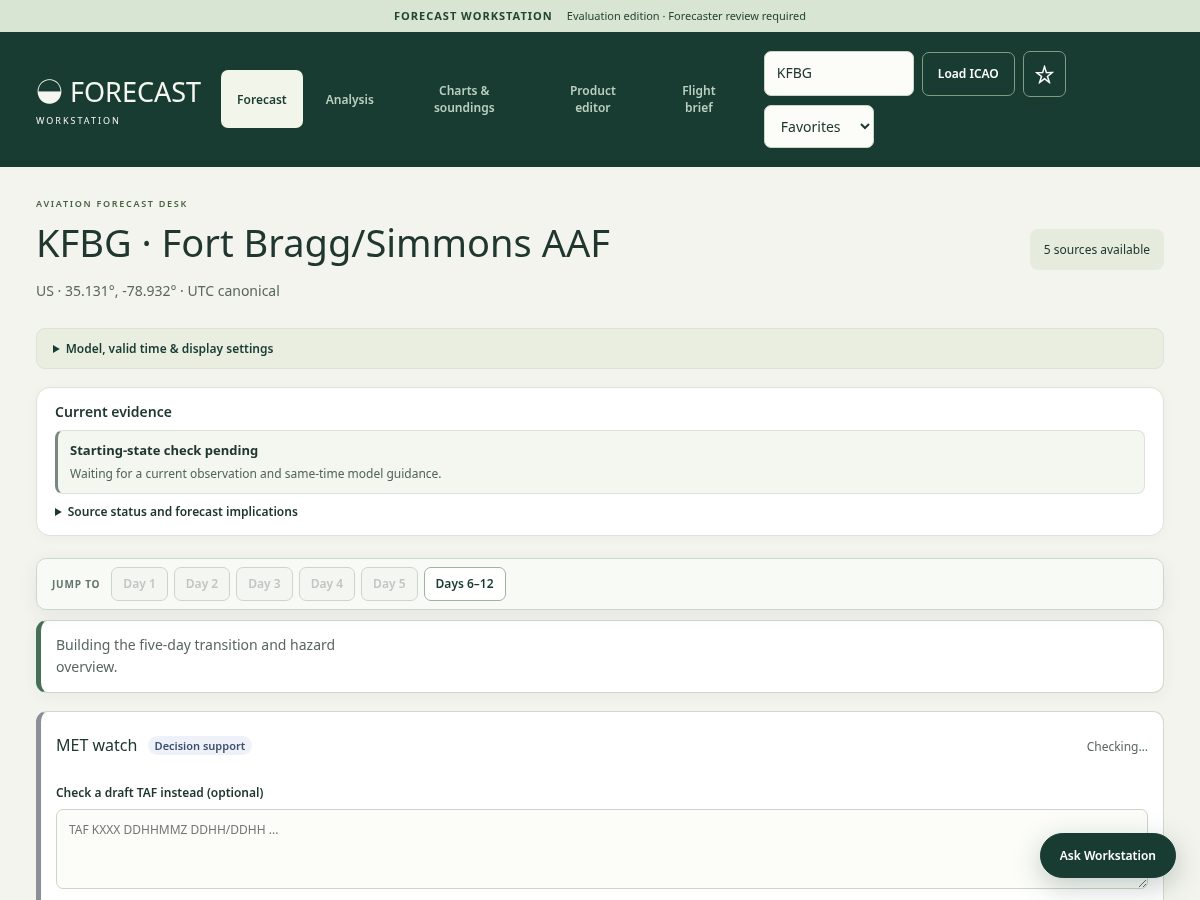Image resolution: width=1200 pixels, height=900 pixels.
Task: Click the Decision support badge
Action: (x=200, y=746)
